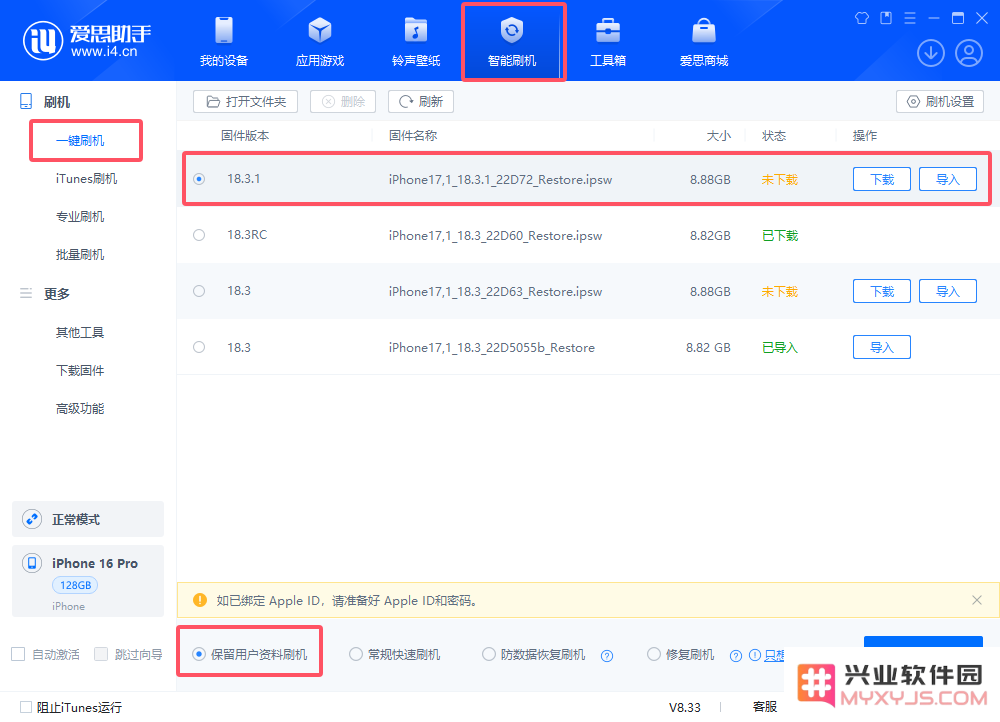Select the iPhone 16 Pro device card
This screenshot has height=722, width=1000.
(x=88, y=581)
